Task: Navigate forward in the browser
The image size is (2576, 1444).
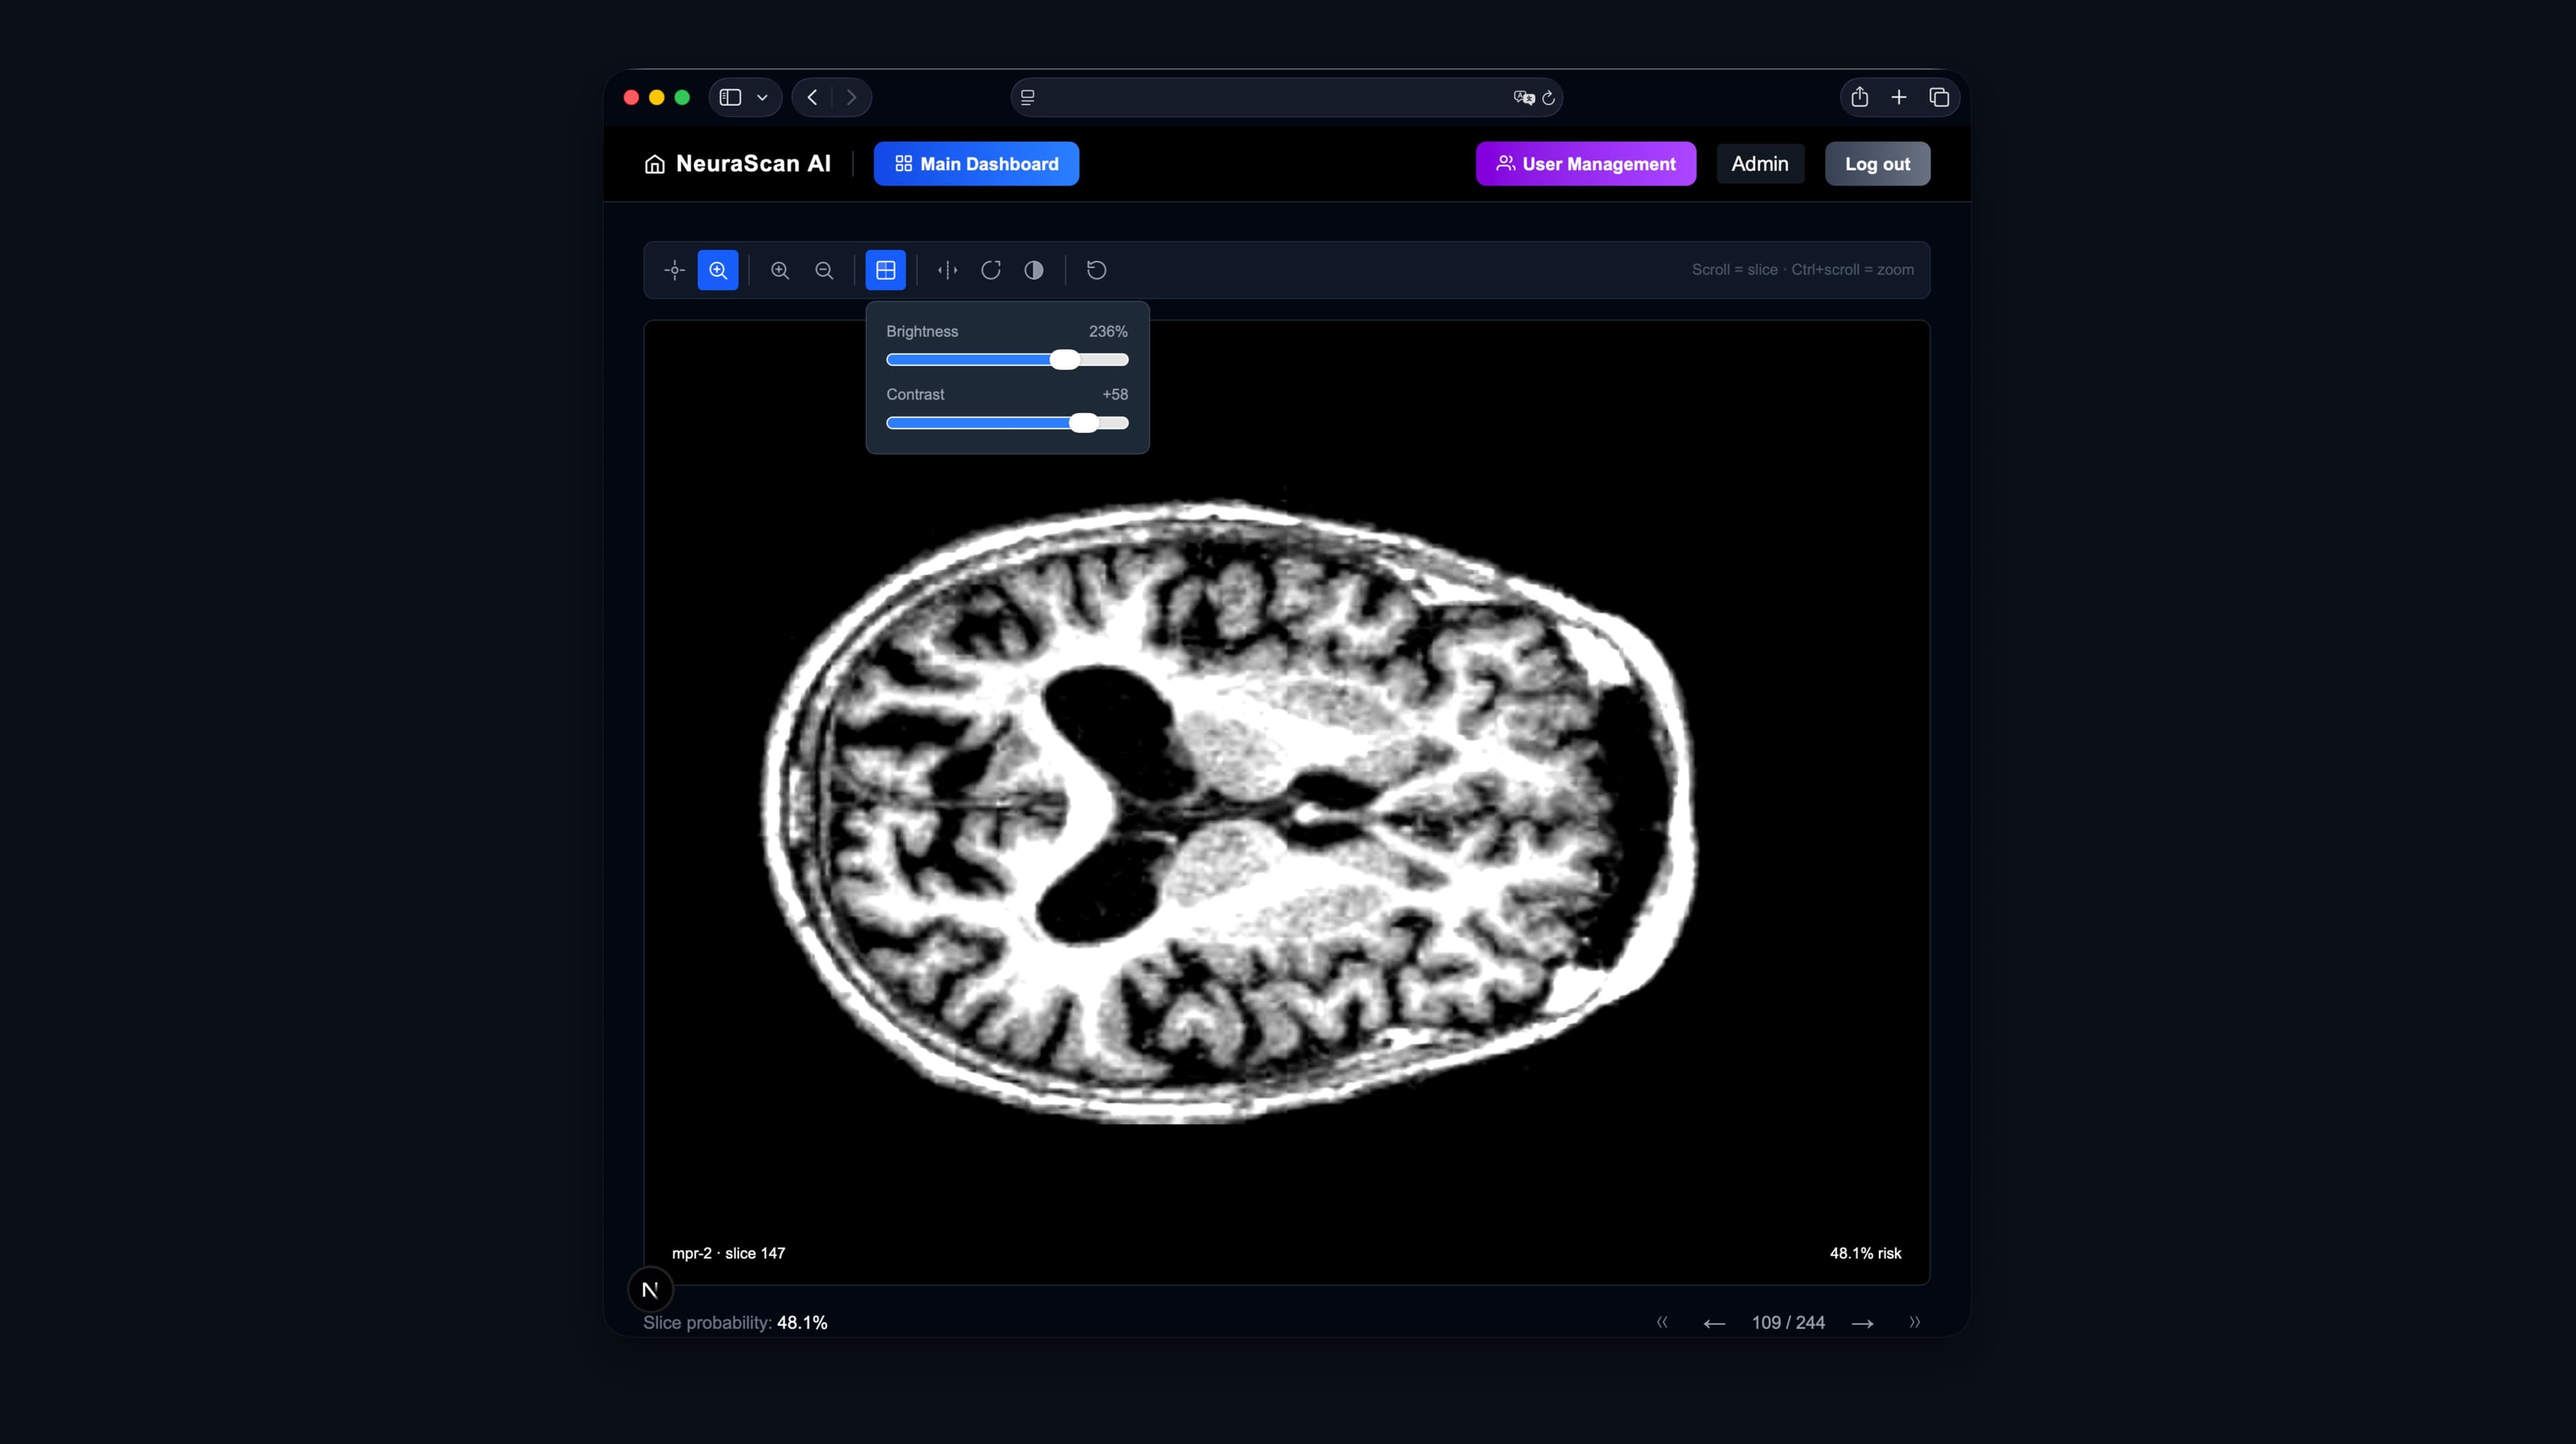Action: coord(851,97)
